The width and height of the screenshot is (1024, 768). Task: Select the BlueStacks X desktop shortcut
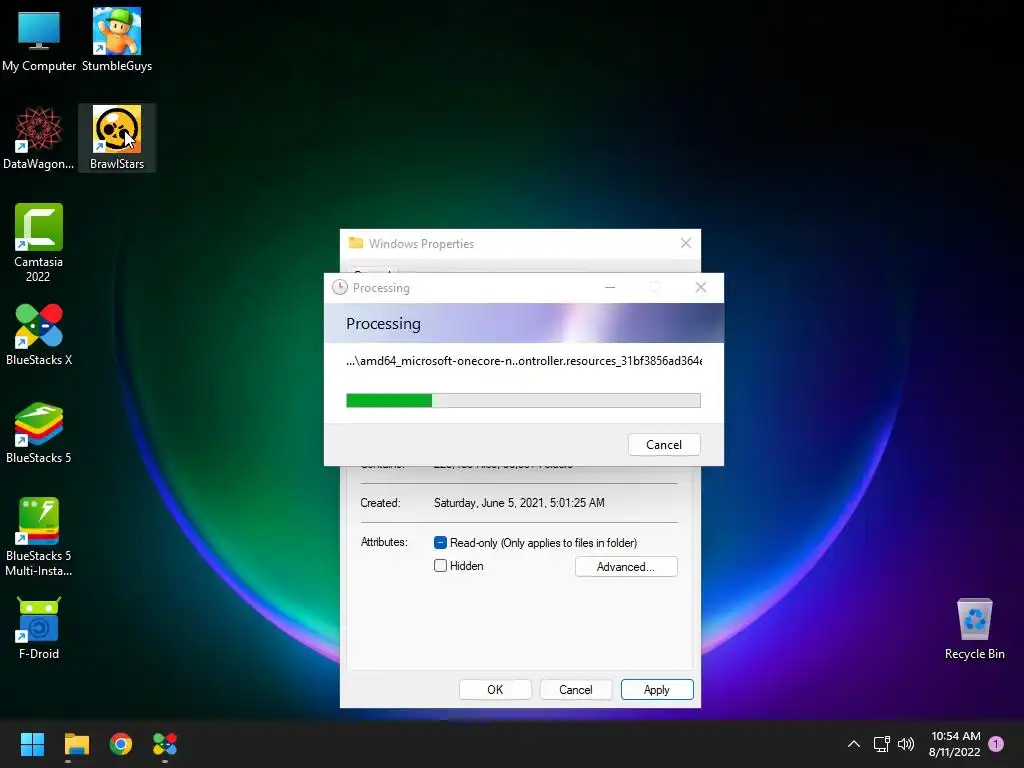(x=39, y=334)
